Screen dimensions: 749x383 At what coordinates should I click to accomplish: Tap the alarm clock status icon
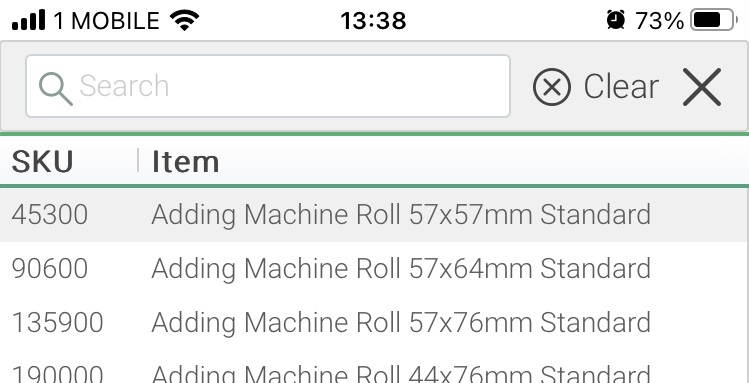pyautogui.click(x=616, y=20)
